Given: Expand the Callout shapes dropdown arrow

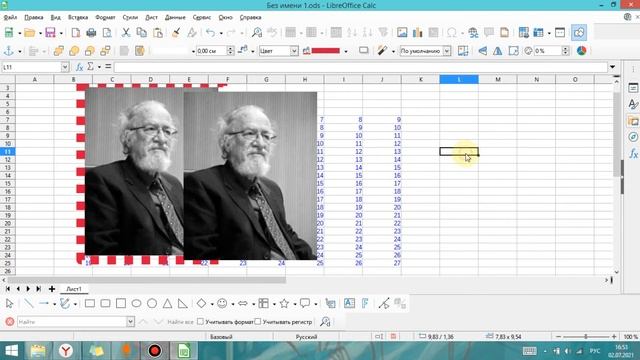Looking at the screenshot, I should [x=316, y=304].
